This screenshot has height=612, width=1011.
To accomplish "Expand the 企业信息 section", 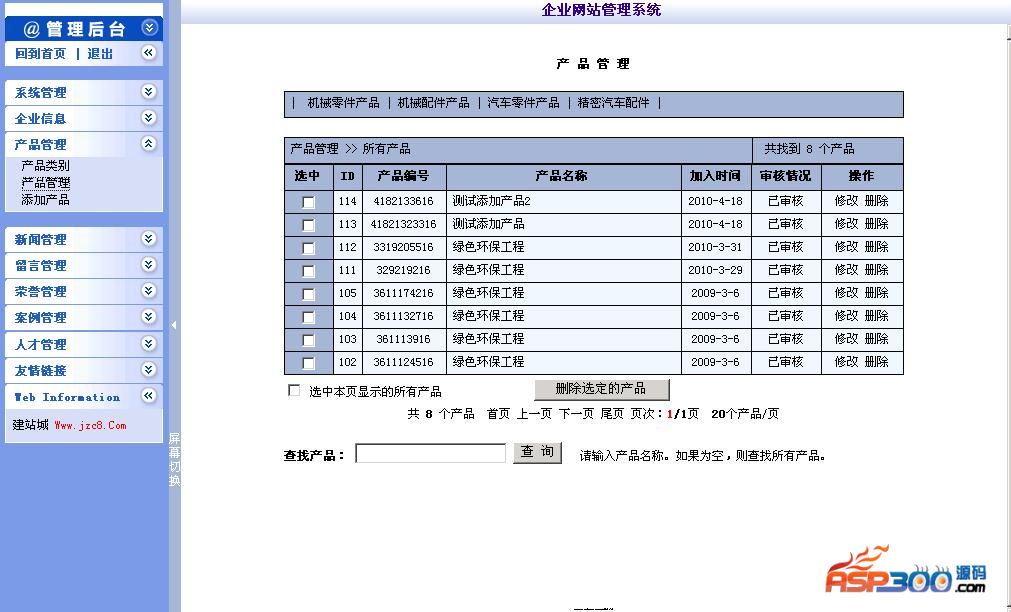I will [x=149, y=117].
